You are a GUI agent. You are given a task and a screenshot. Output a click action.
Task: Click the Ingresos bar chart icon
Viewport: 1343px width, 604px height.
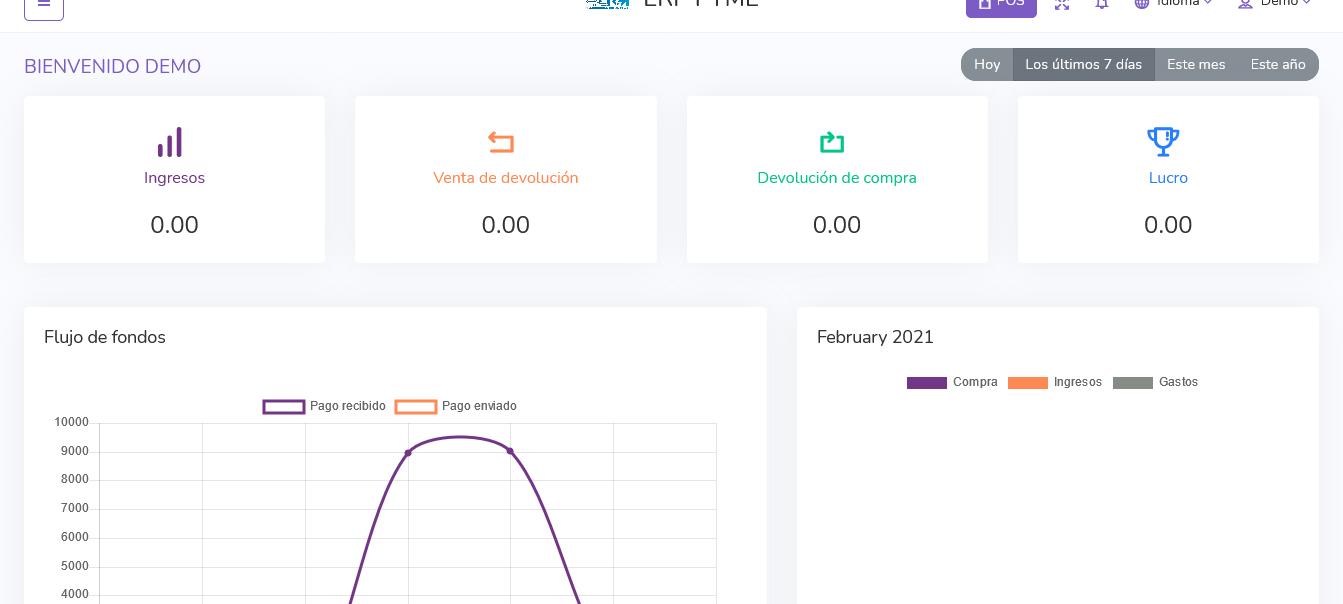(170, 142)
